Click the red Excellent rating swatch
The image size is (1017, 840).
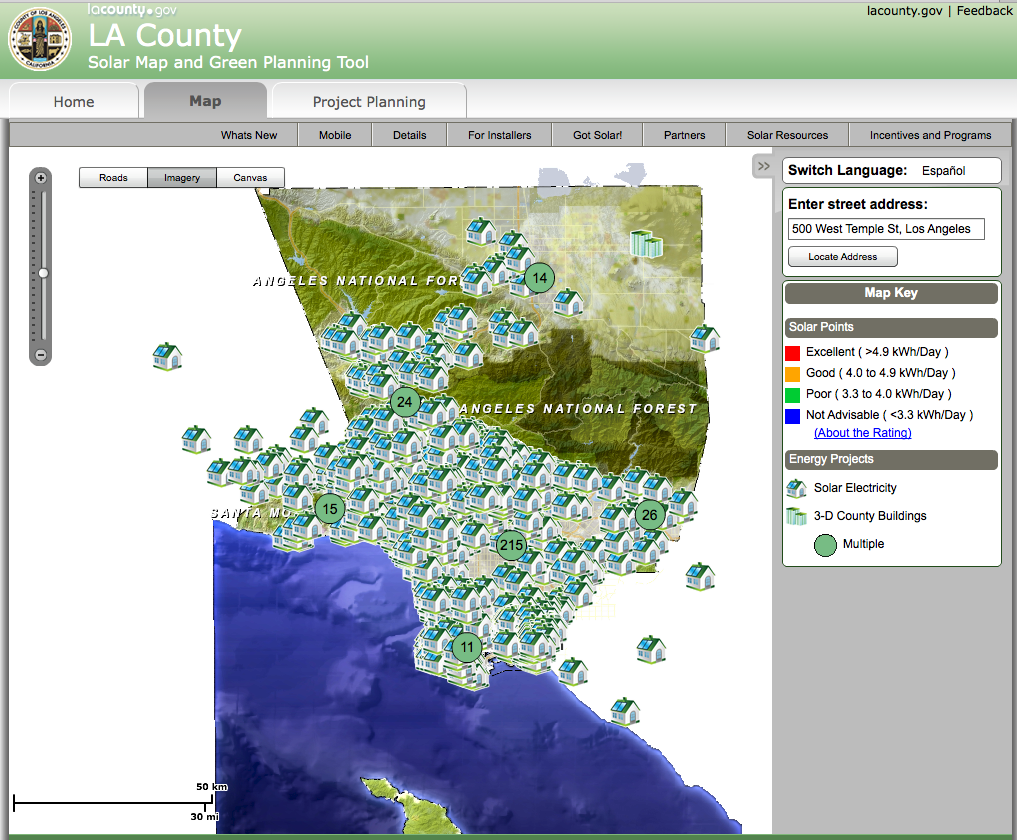pyautogui.click(x=792, y=353)
